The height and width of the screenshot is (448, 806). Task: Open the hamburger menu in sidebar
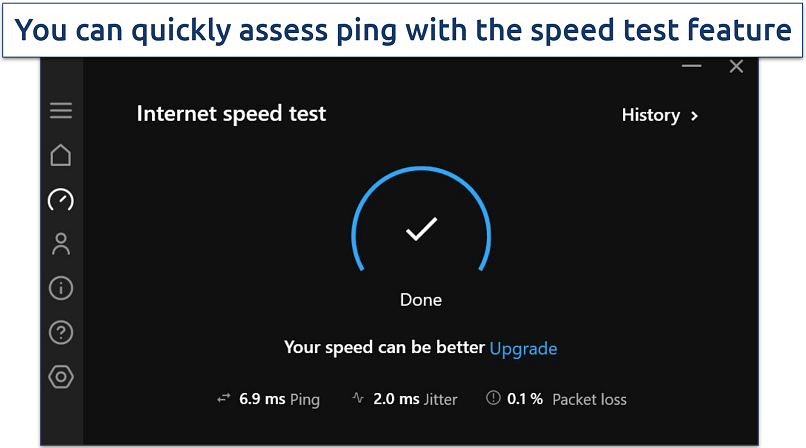point(61,110)
